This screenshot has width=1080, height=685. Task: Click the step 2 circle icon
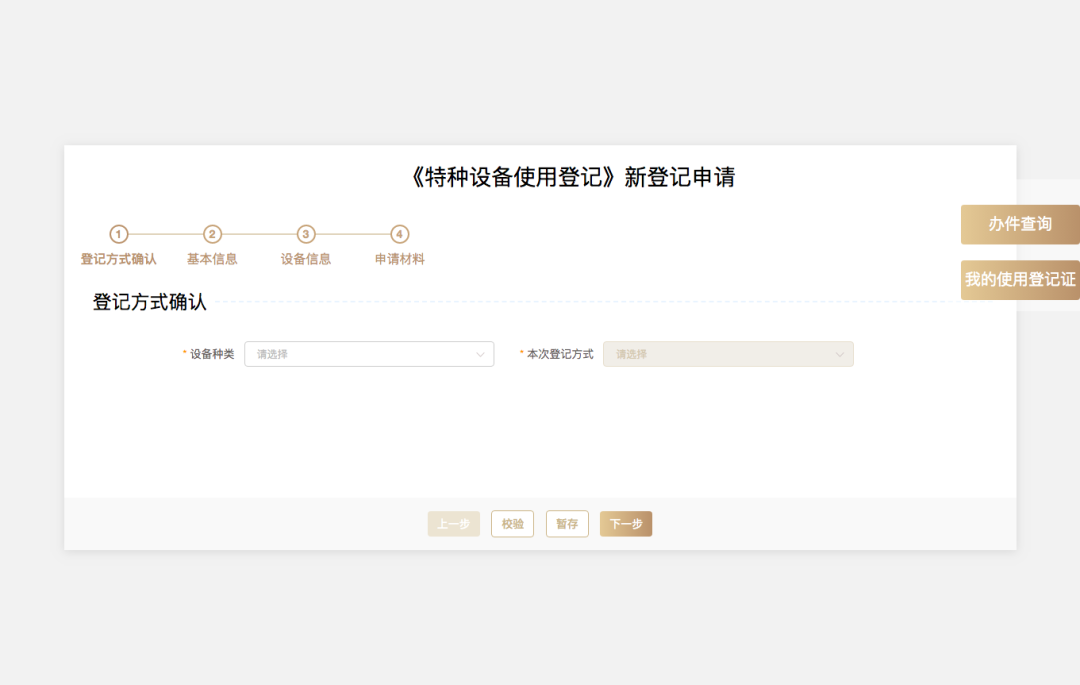(x=212, y=234)
